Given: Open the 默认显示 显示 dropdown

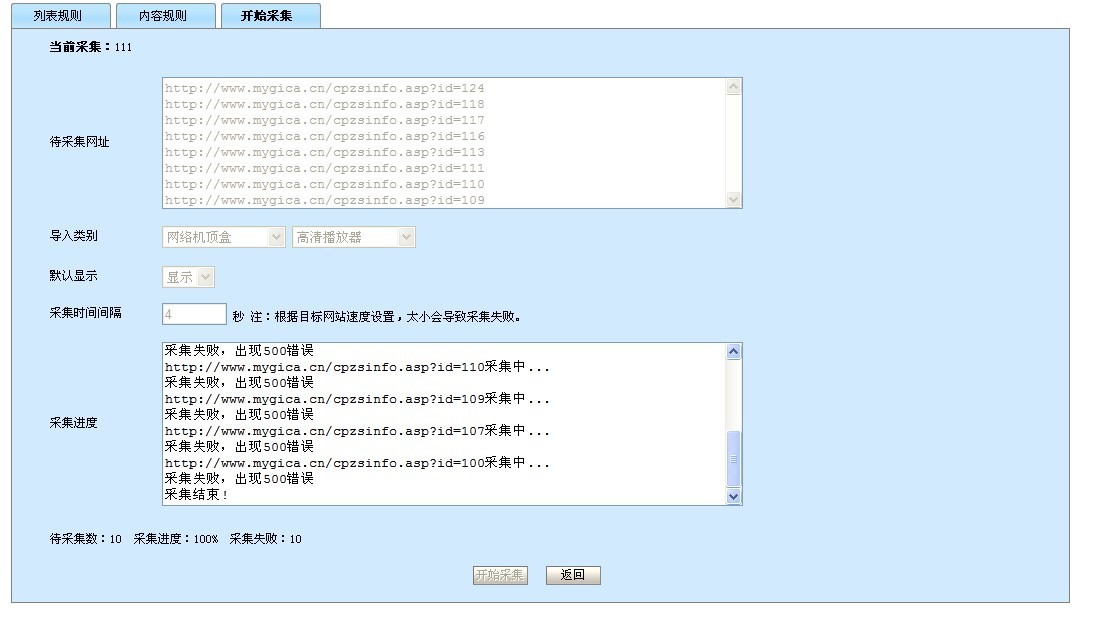Looking at the screenshot, I should click(x=188, y=277).
